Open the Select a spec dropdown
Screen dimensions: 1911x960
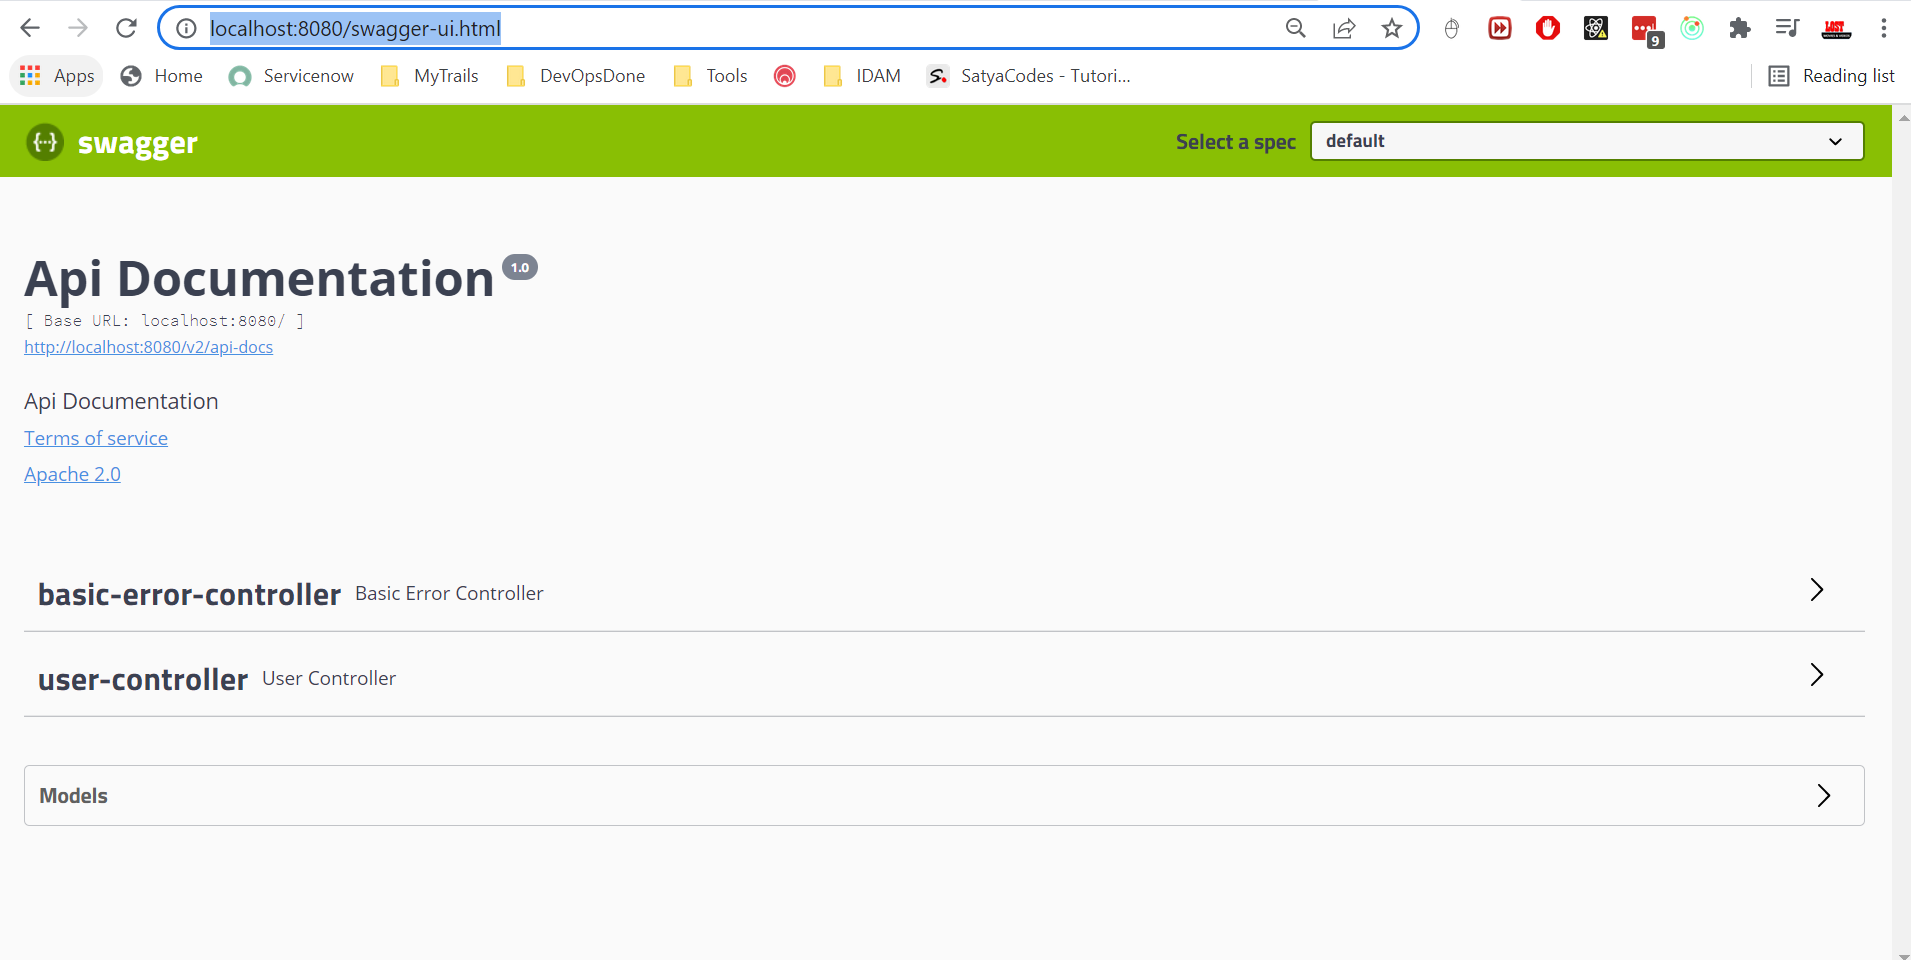point(1586,141)
